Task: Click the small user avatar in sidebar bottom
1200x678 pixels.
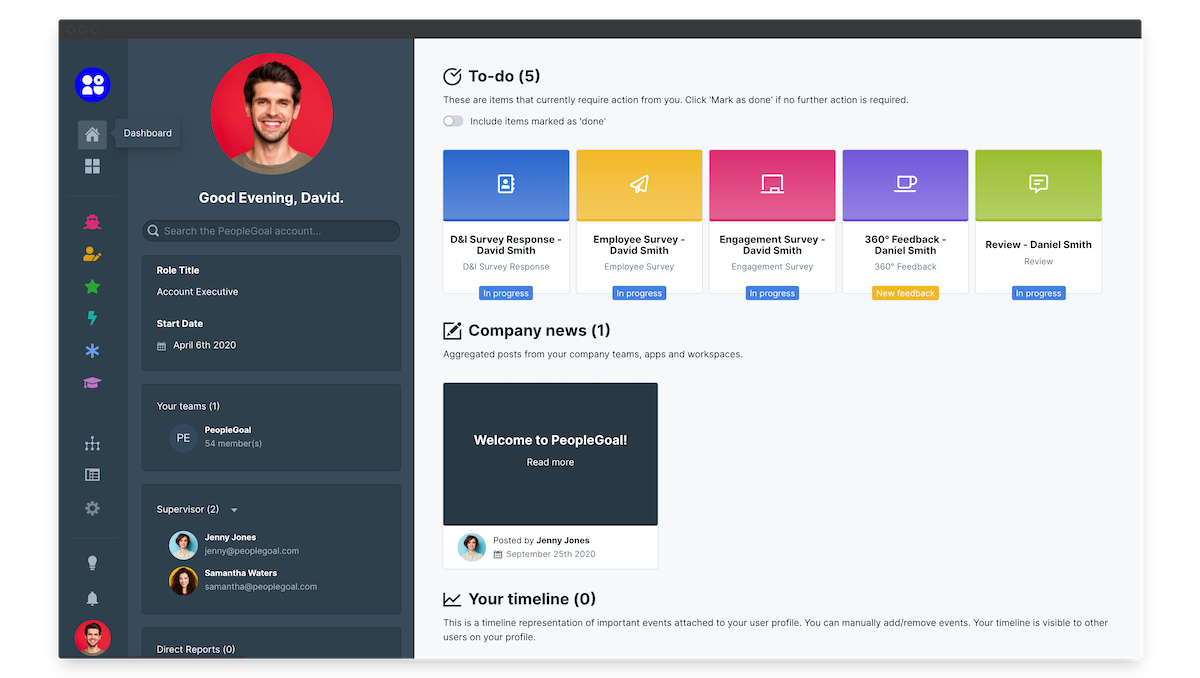Action: point(92,638)
